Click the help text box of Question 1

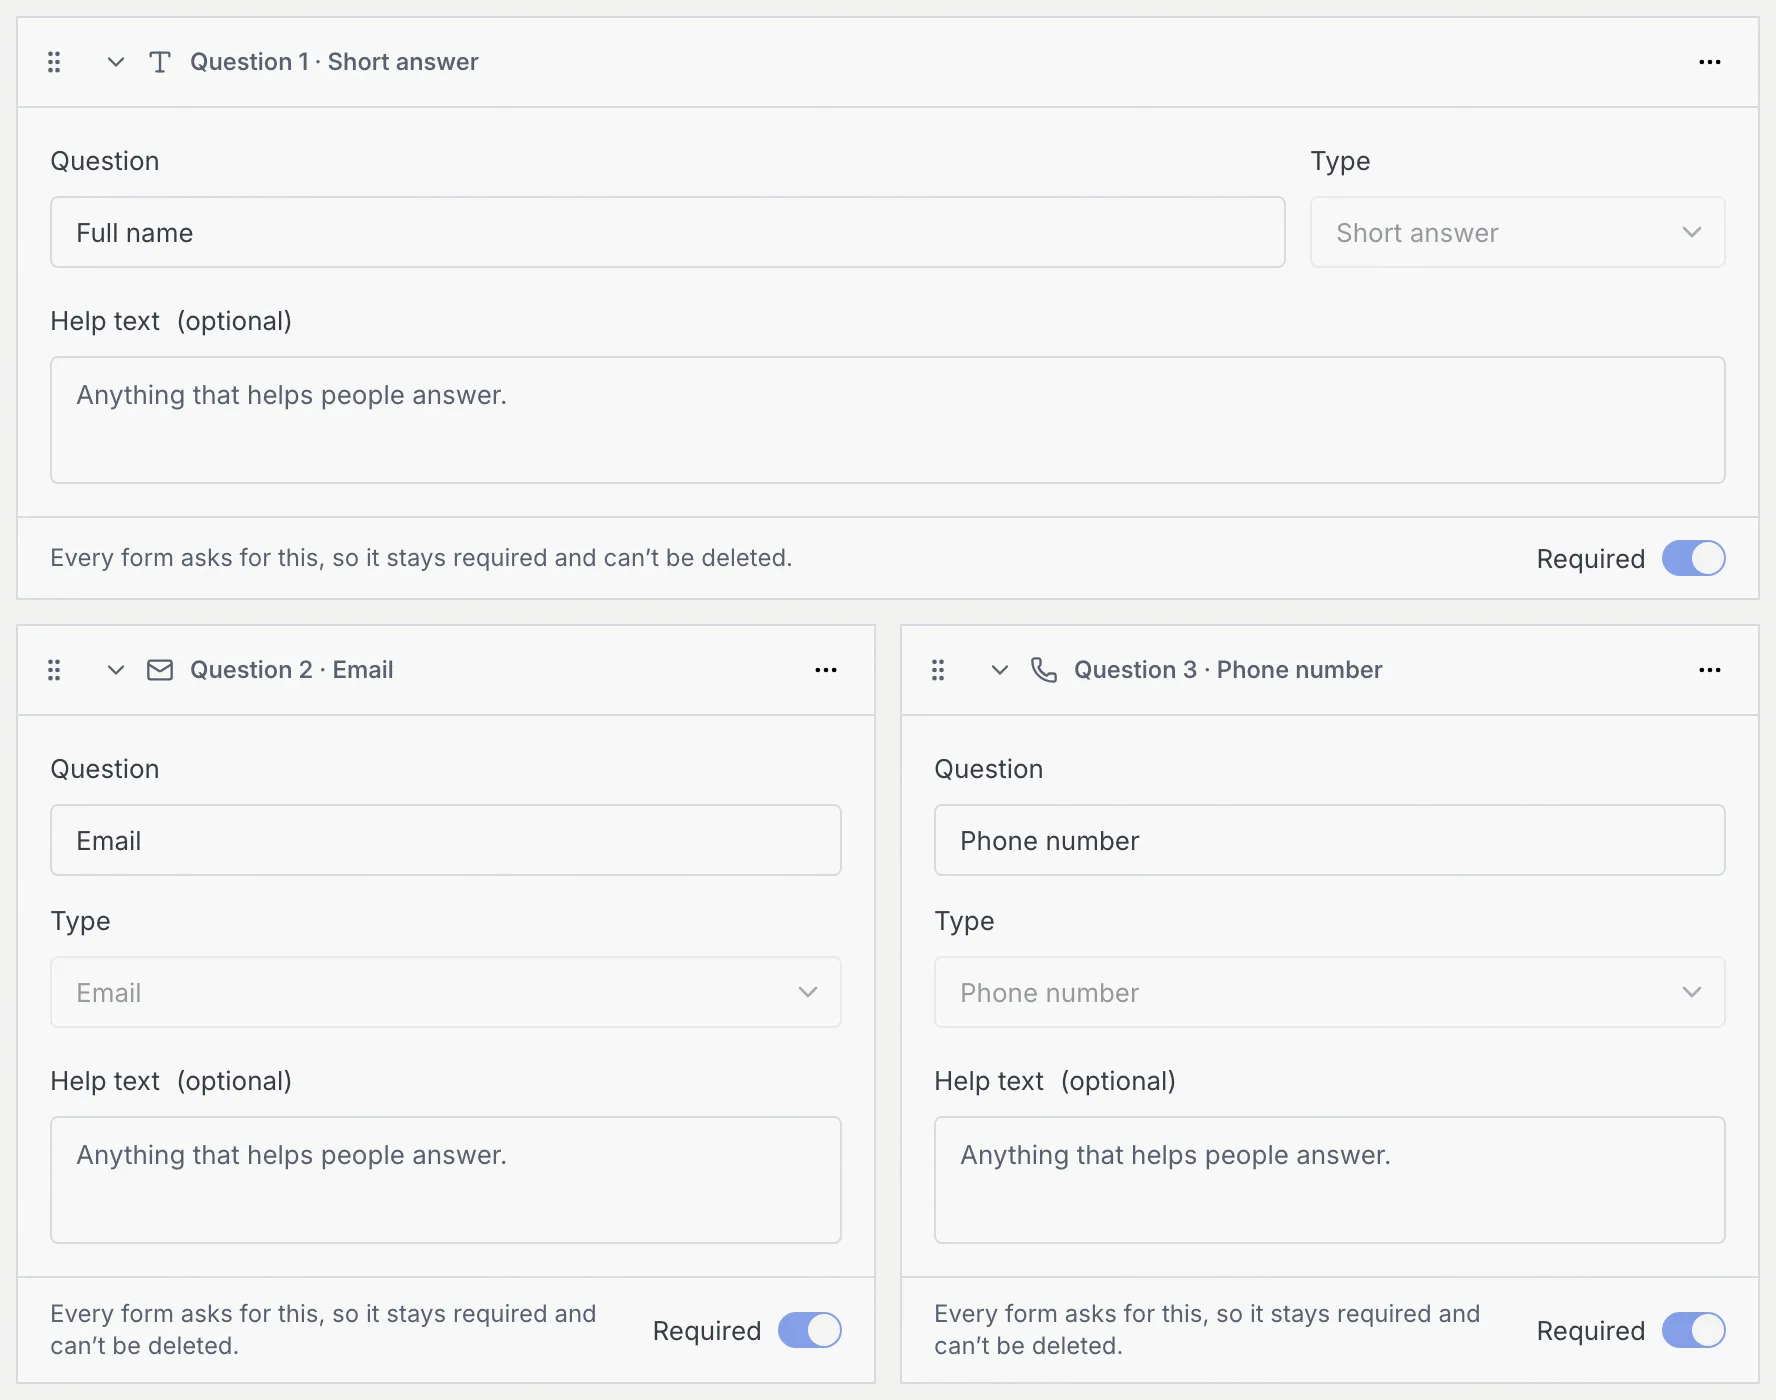coord(888,420)
